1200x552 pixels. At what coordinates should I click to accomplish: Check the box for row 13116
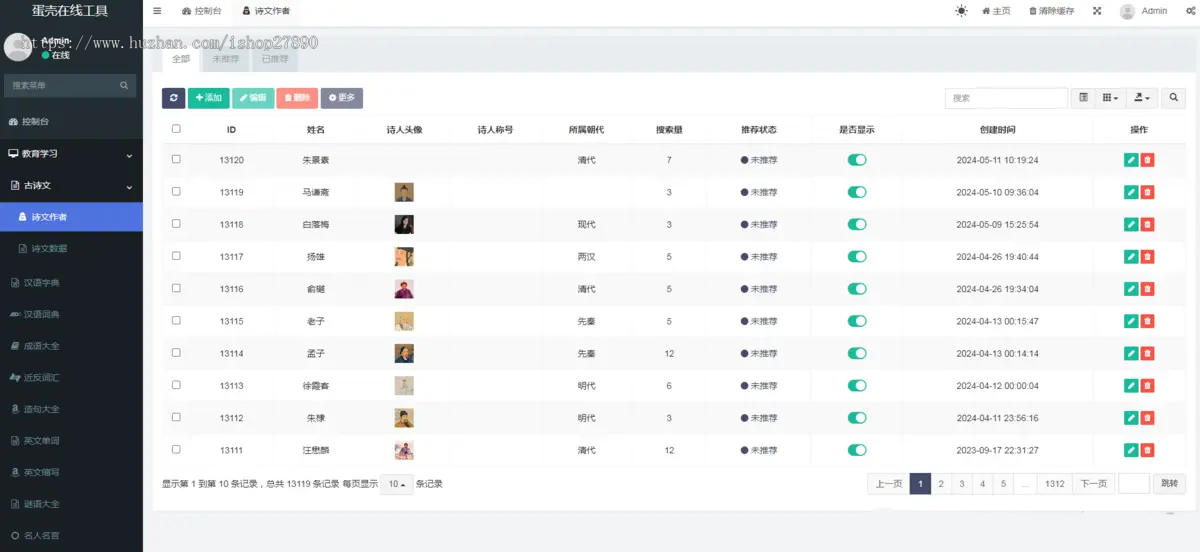[176, 288]
